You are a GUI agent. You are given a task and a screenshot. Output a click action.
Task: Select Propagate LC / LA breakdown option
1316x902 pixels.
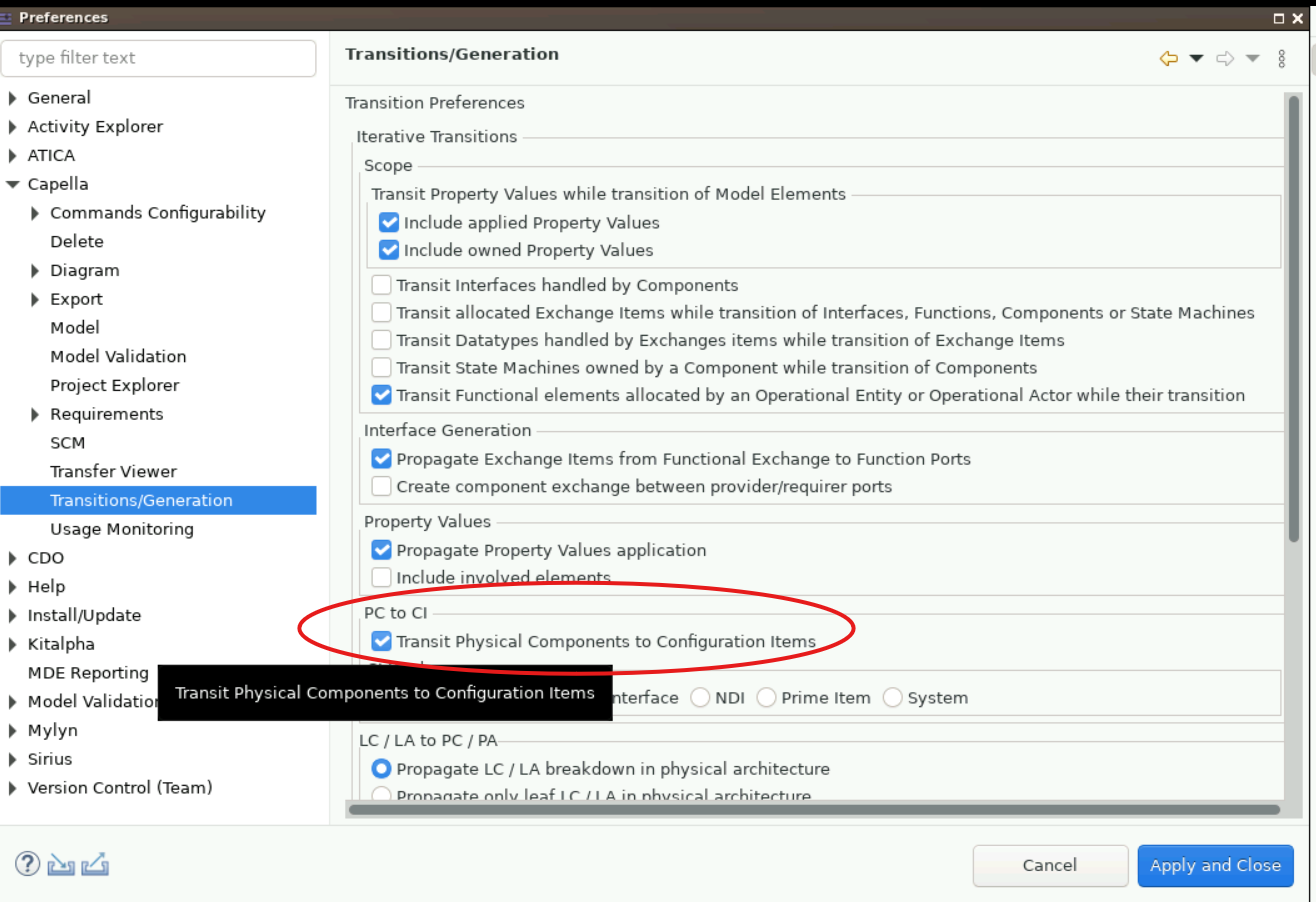[381, 769]
